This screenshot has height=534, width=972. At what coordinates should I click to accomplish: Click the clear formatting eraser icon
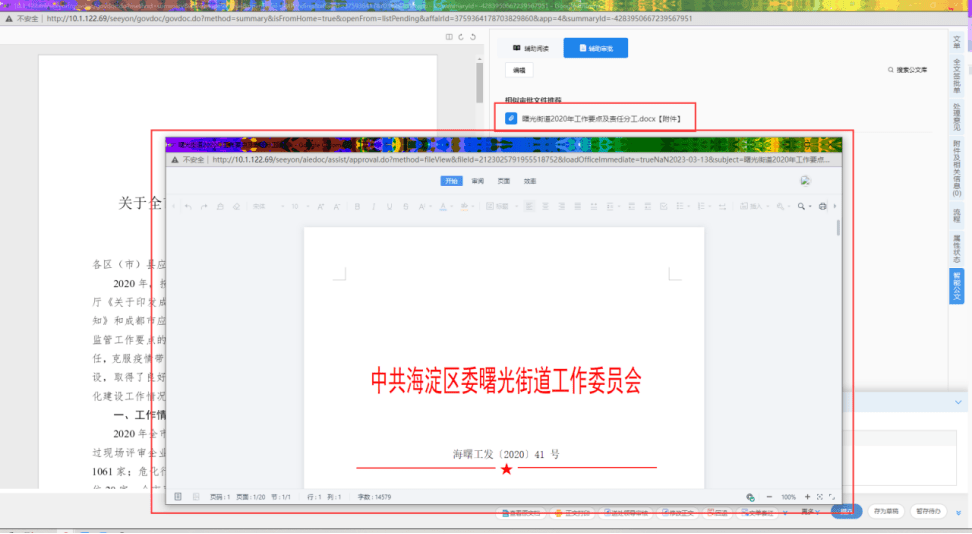pyautogui.click(x=236, y=207)
